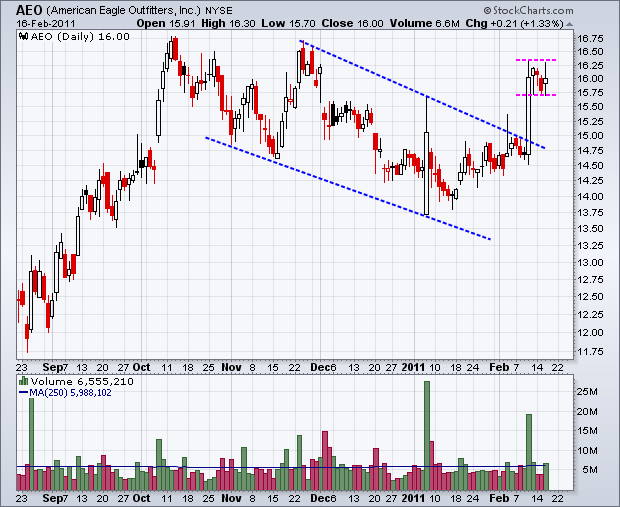Image resolution: width=620 pixels, height=507 pixels.
Task: Click the Dec6 label on lower date axis
Action: (323, 498)
